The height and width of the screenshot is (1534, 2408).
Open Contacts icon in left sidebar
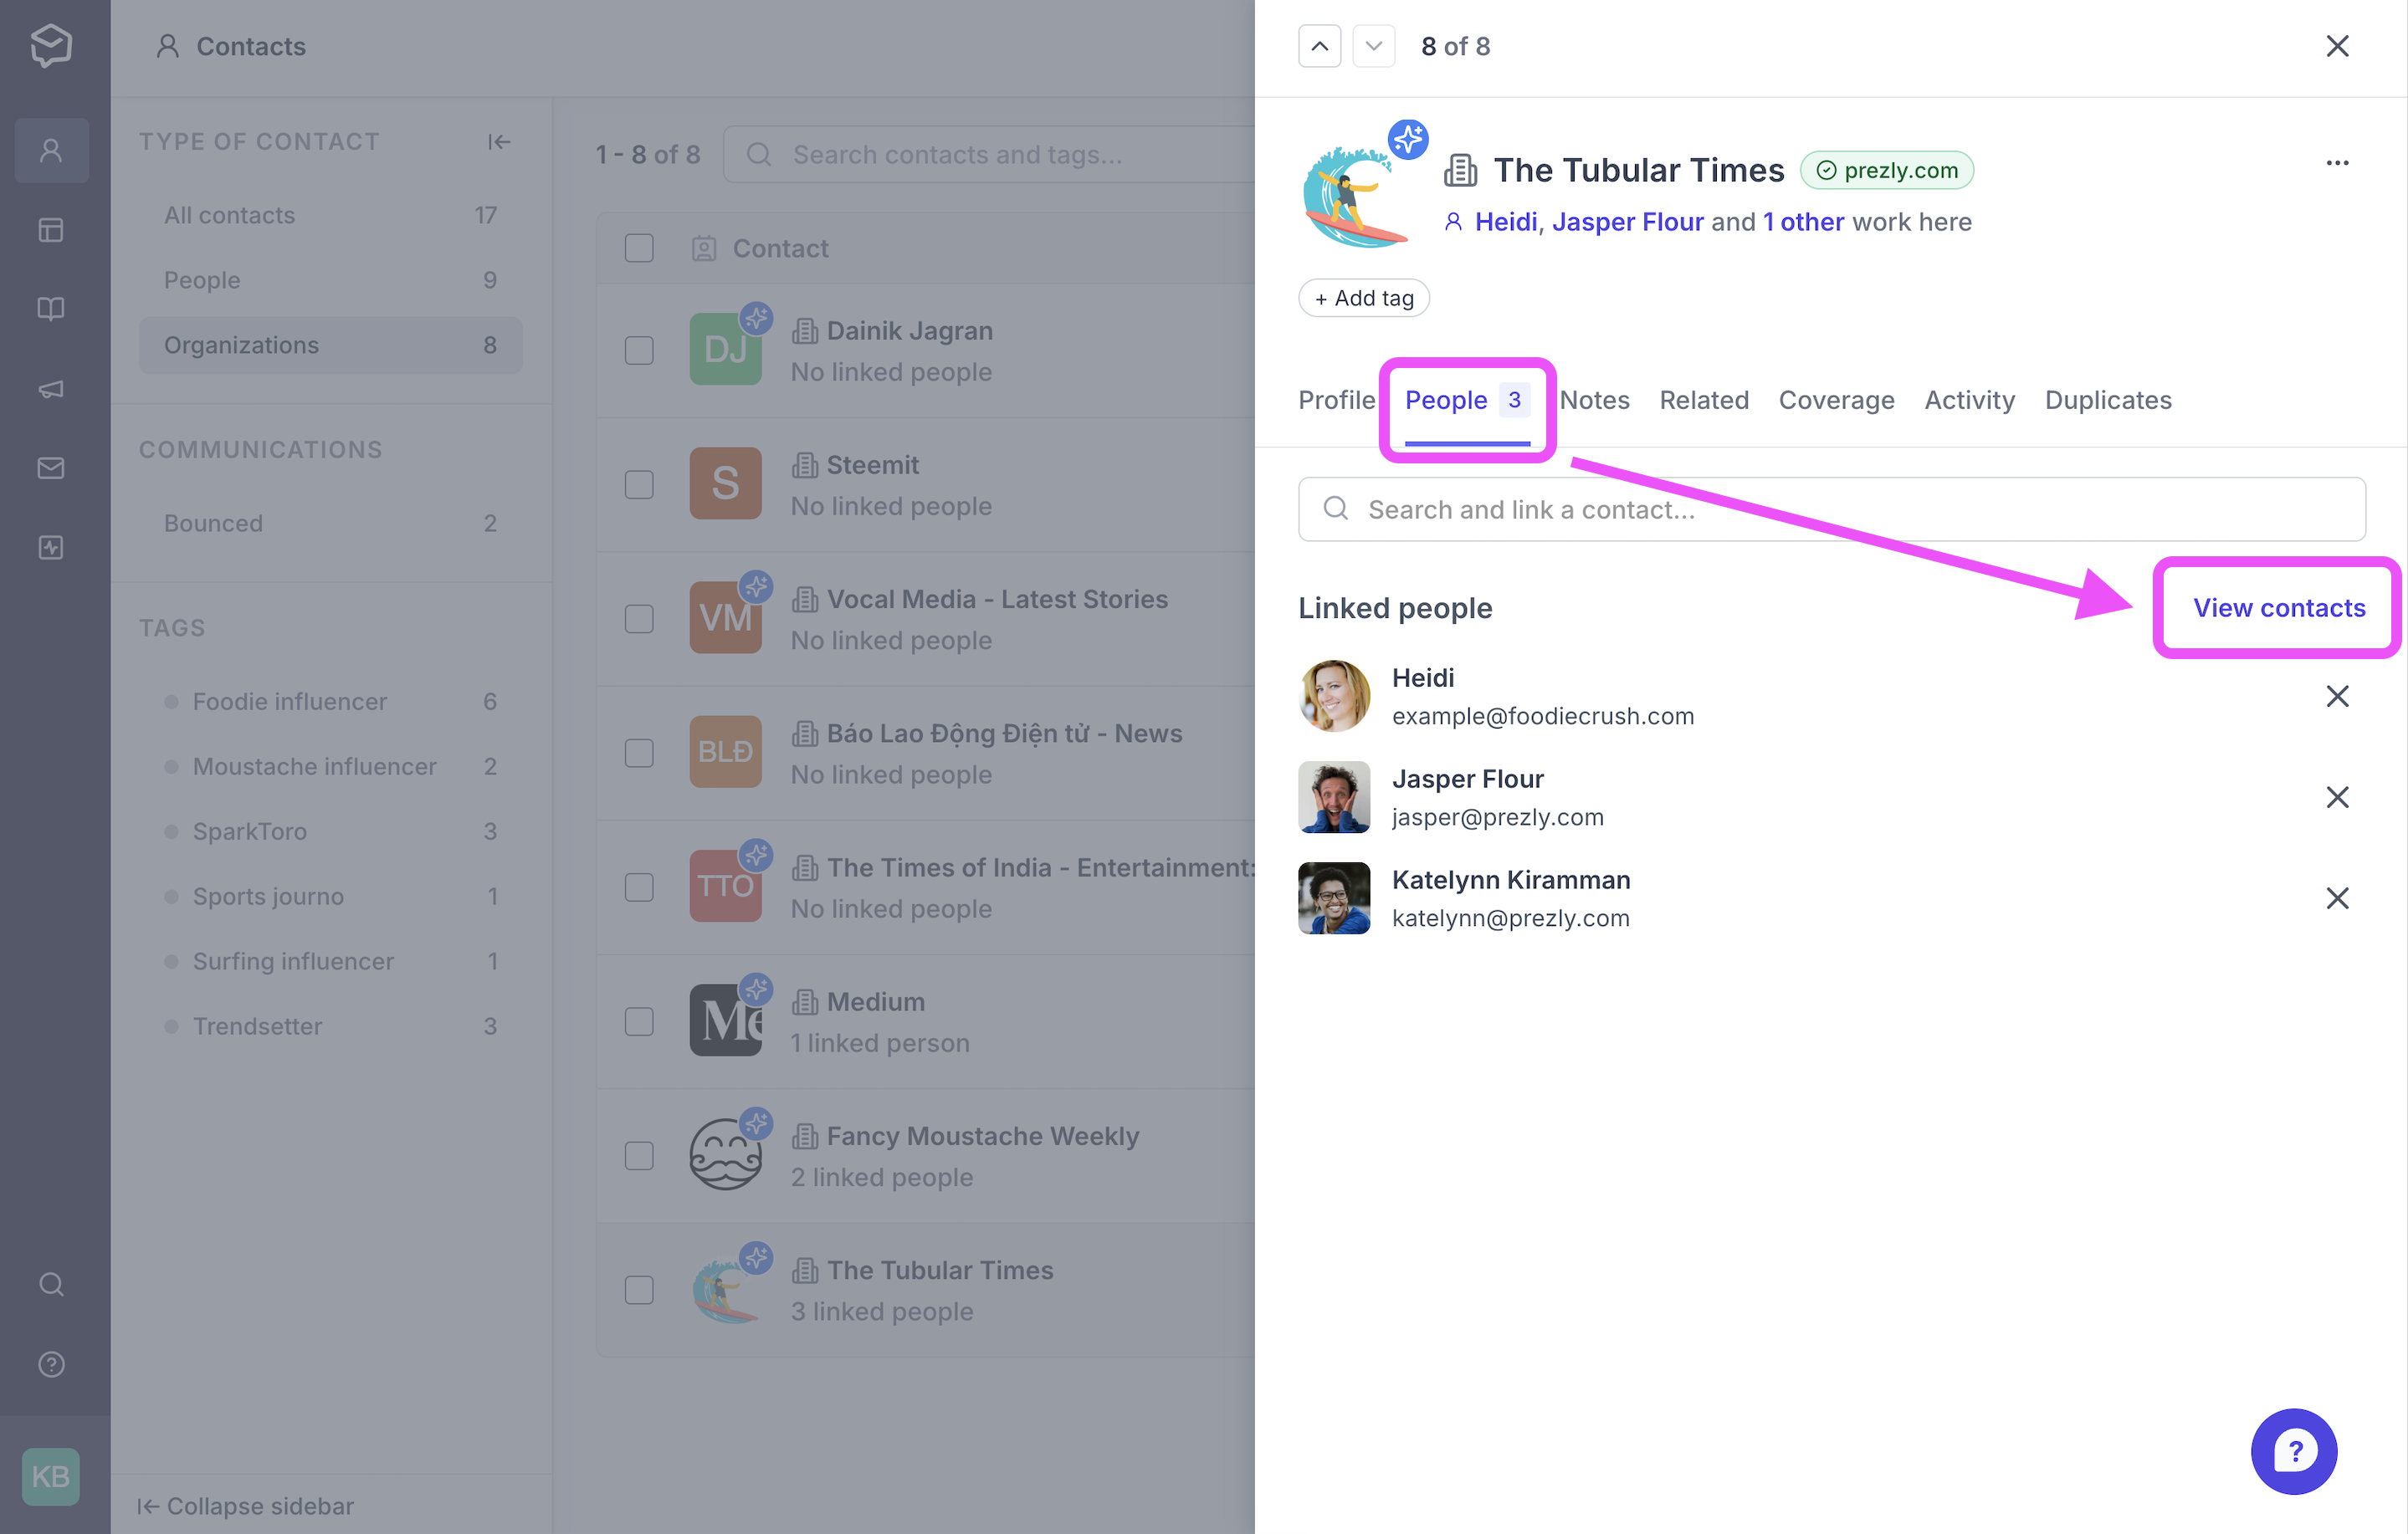pyautogui.click(x=51, y=151)
